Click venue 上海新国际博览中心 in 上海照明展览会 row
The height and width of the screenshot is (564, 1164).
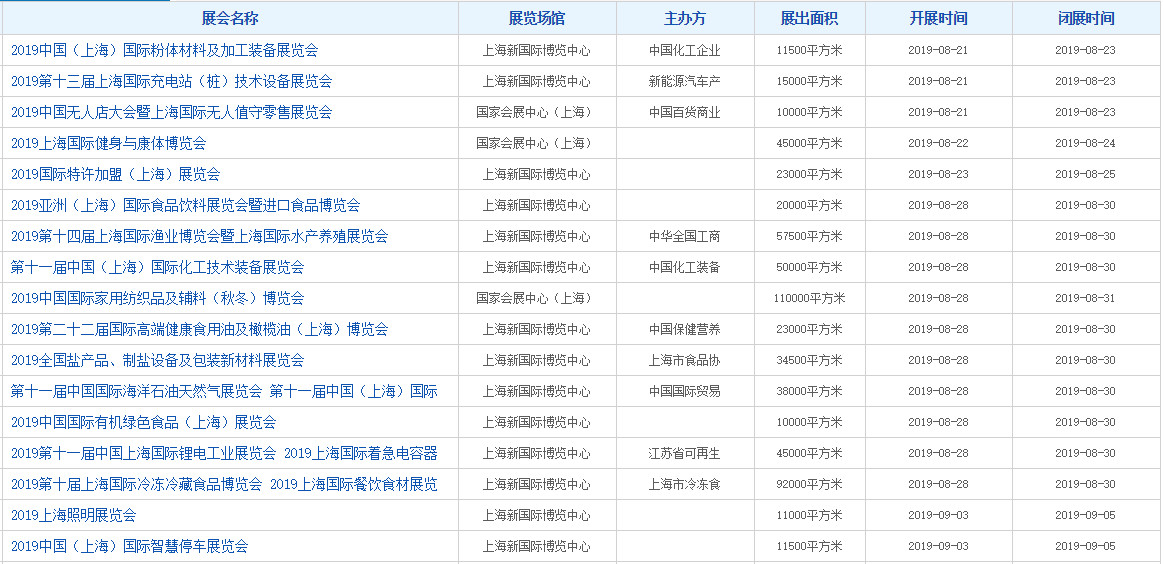(537, 515)
